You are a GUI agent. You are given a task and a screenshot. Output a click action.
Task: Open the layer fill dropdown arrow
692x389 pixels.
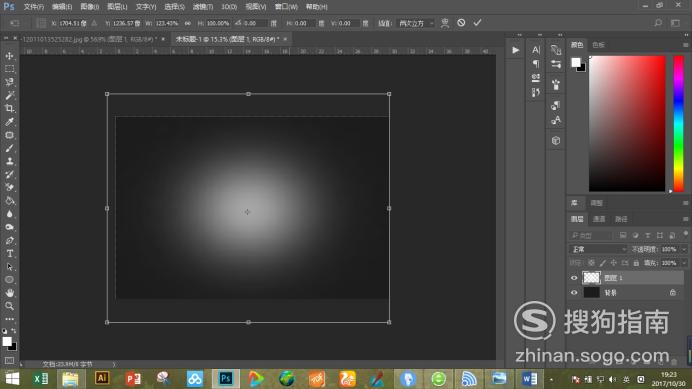684,263
